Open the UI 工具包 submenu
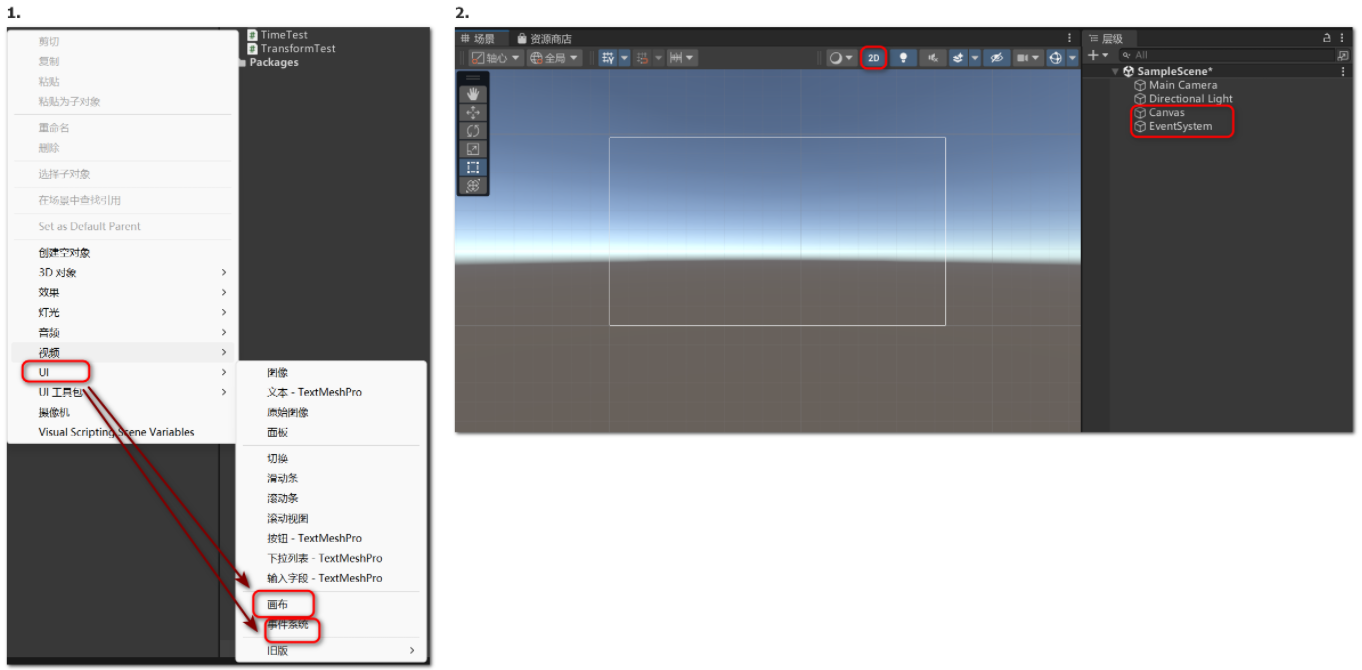The height and width of the screenshot is (670, 1362). (x=123, y=392)
